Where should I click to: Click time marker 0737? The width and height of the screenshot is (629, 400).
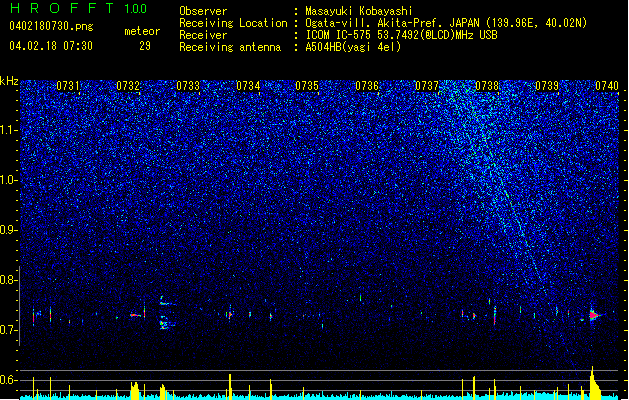[x=427, y=86]
